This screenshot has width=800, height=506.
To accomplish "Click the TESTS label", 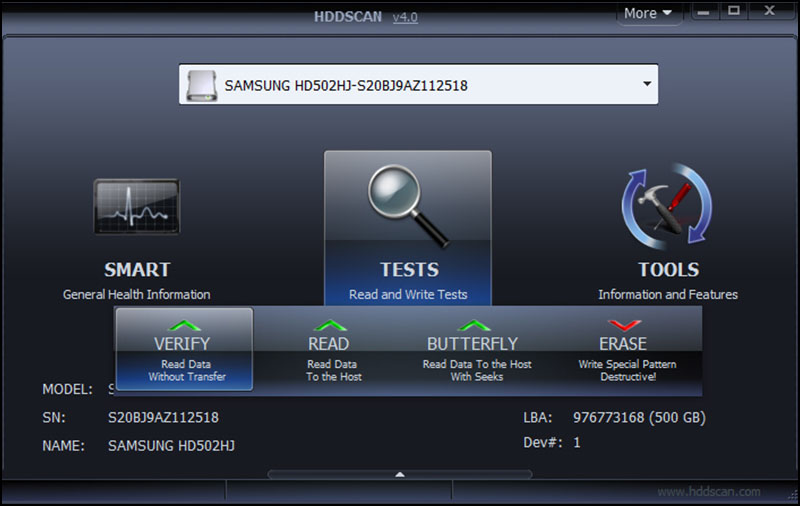I will coord(409,270).
